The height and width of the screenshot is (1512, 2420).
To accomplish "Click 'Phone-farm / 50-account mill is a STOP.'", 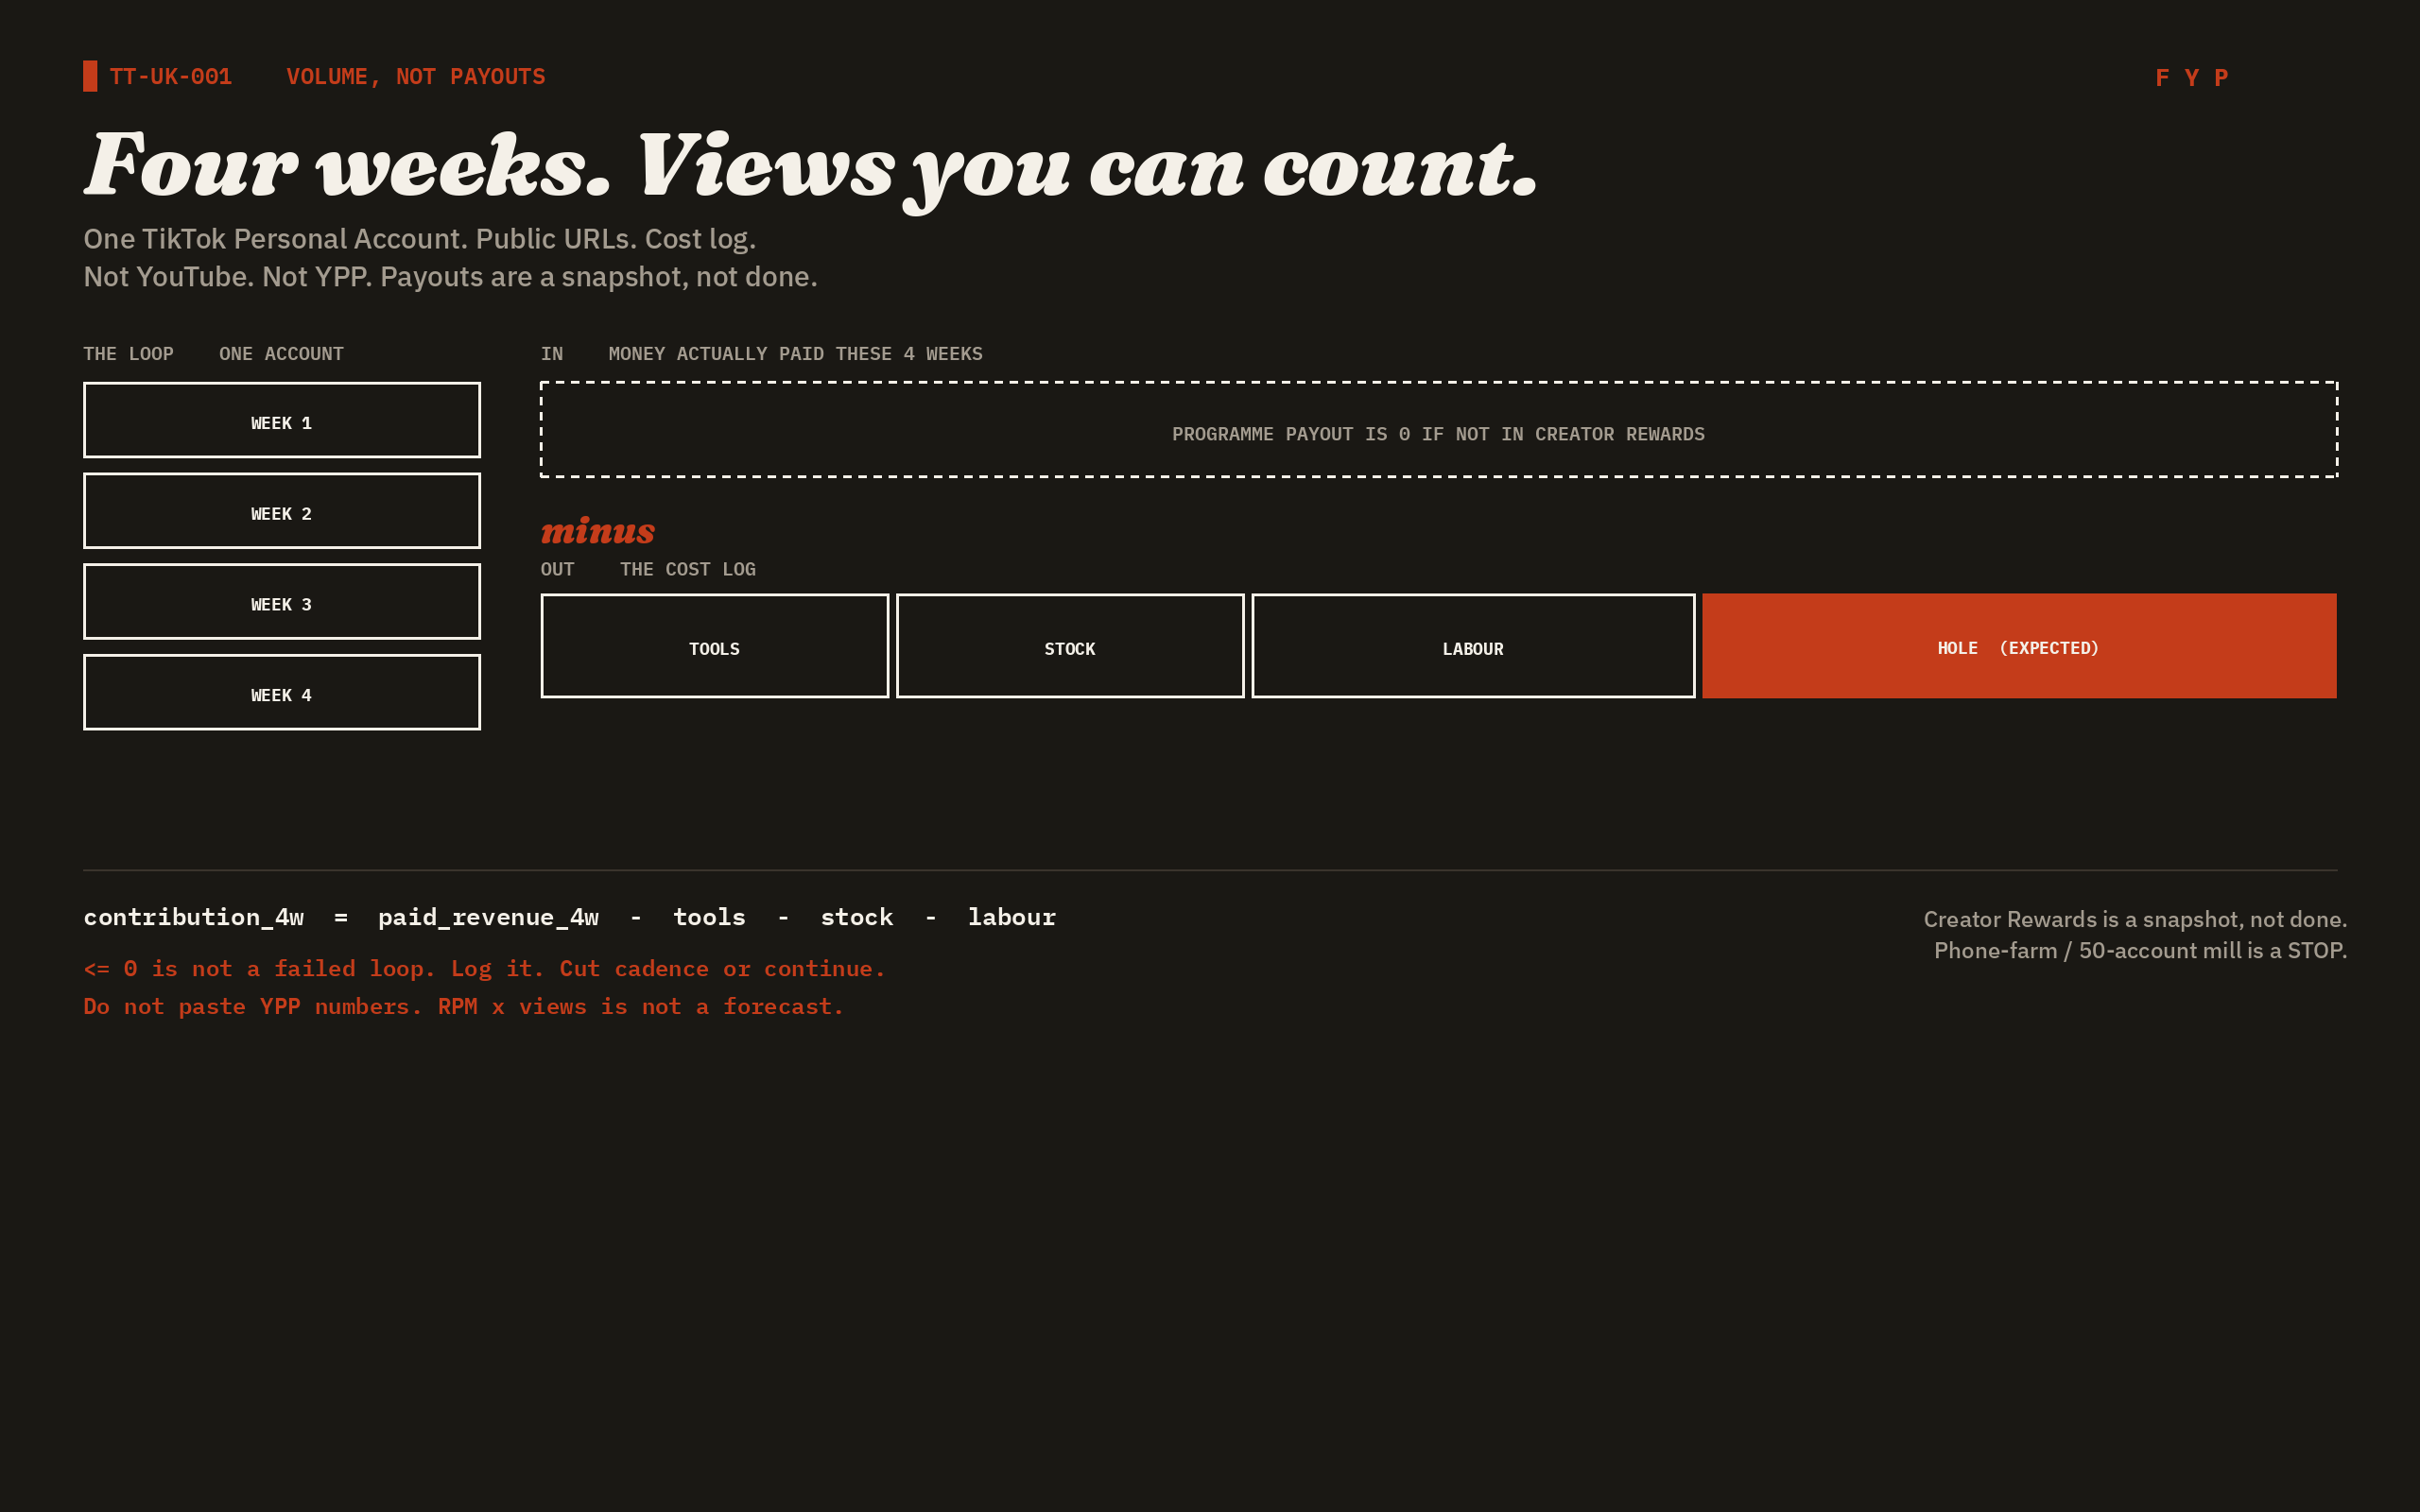I will tap(2140, 951).
